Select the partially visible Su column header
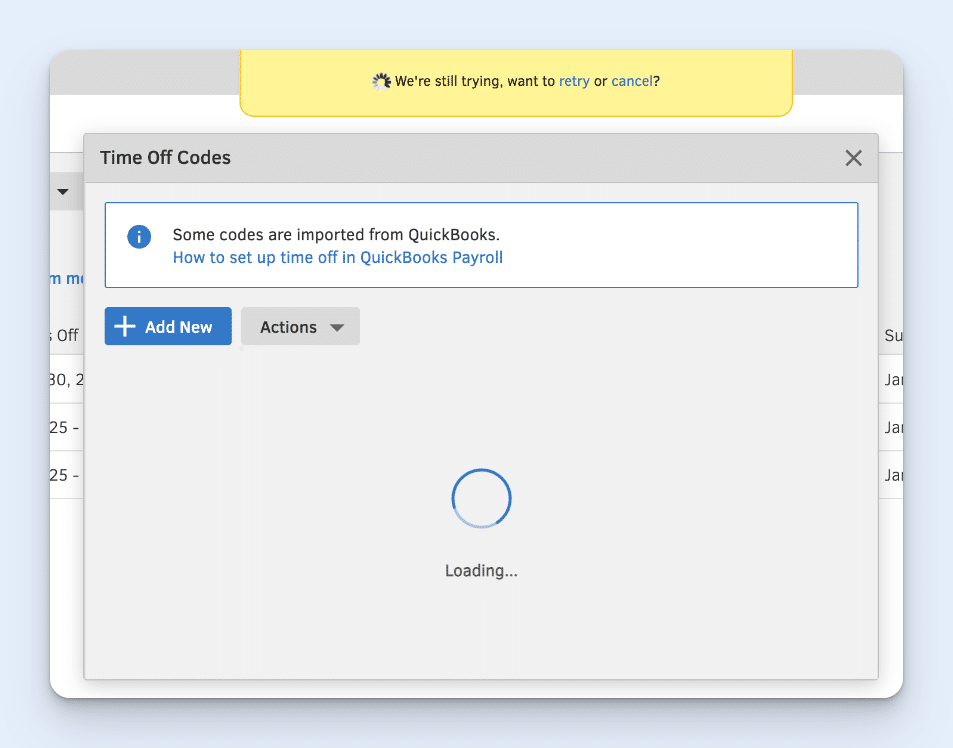 coord(891,335)
